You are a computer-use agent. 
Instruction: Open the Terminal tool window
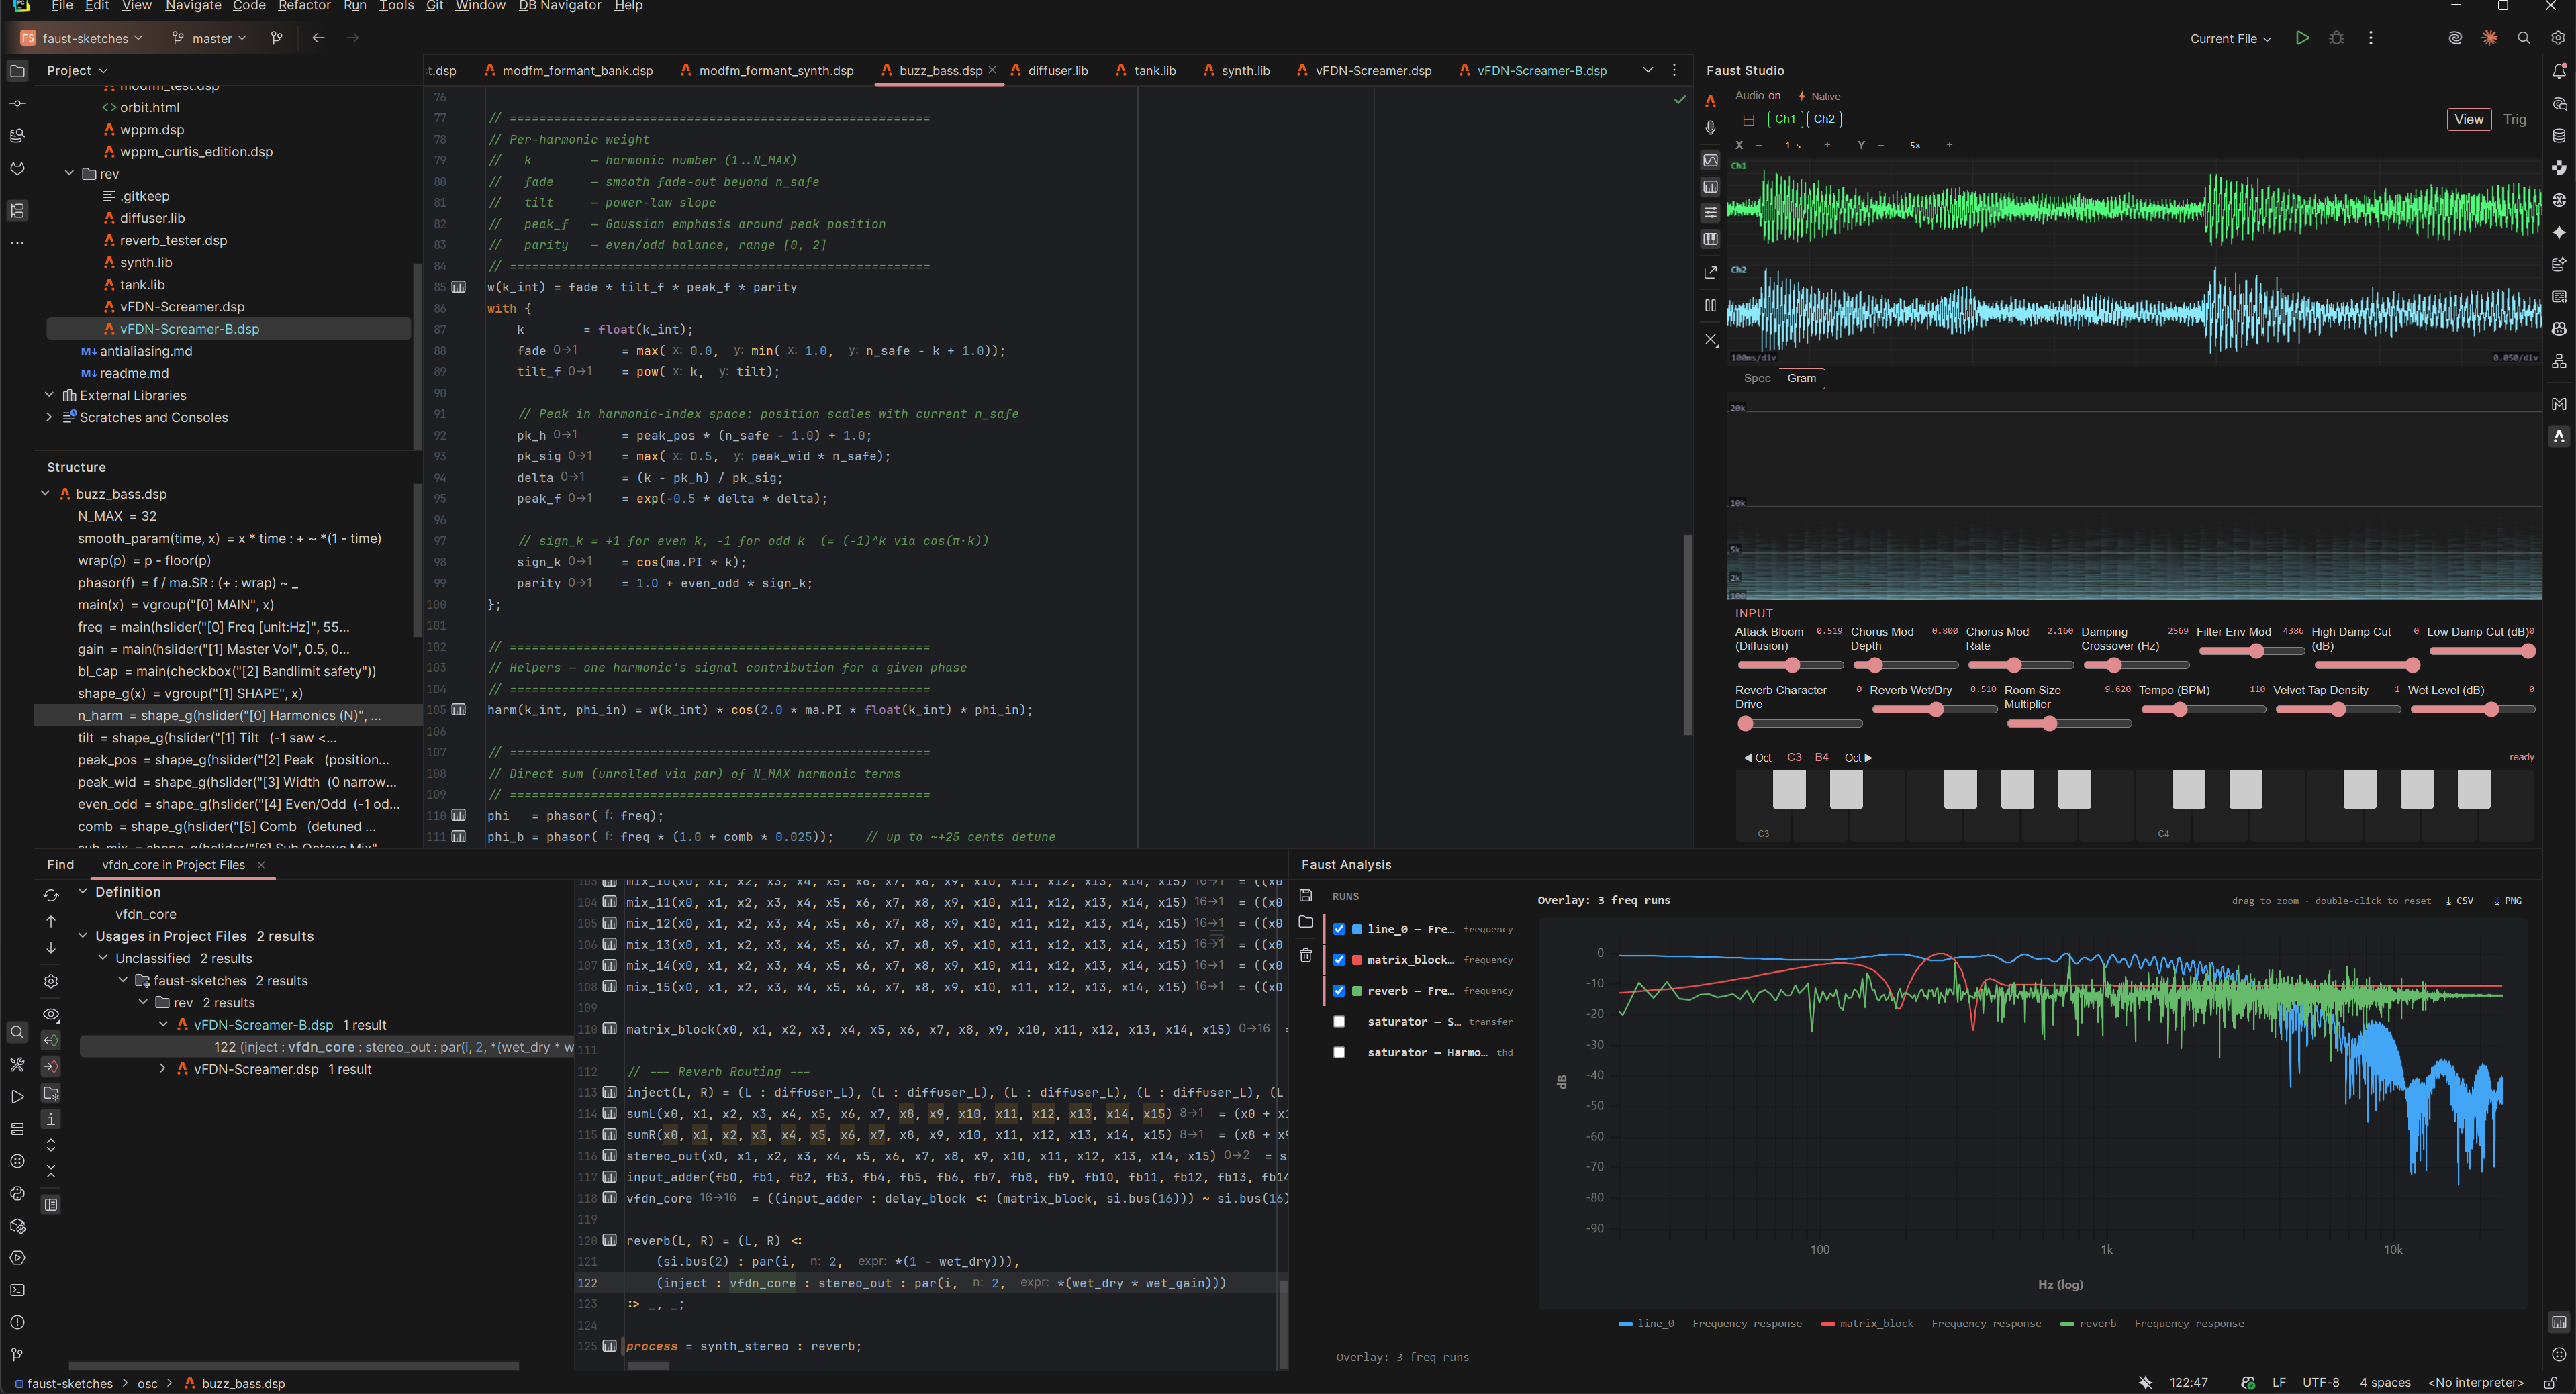[x=17, y=1291]
